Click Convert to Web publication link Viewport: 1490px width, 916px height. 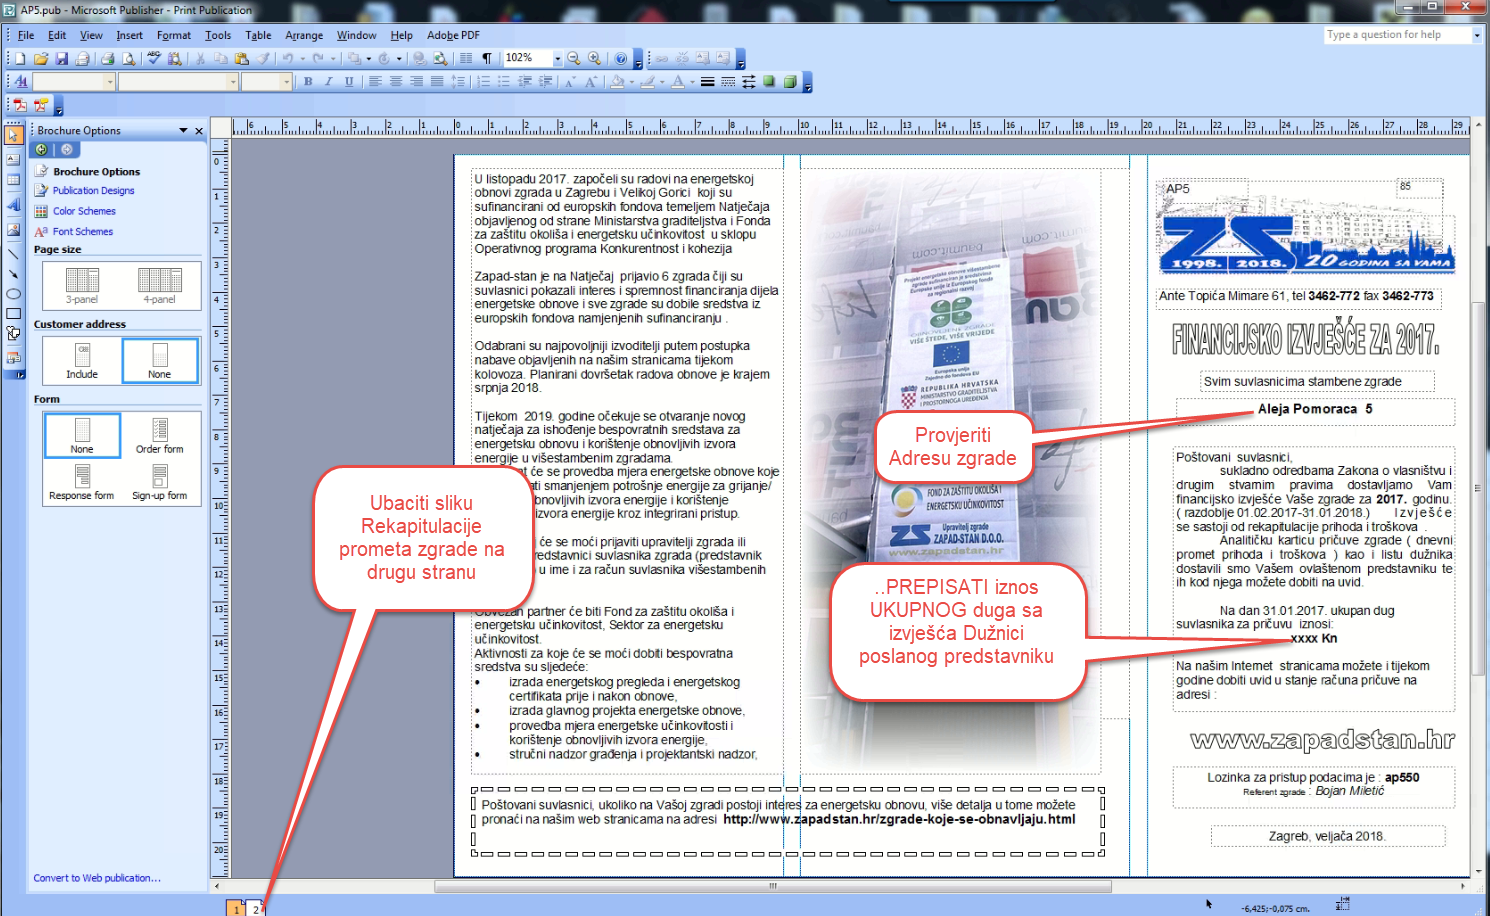pos(97,878)
